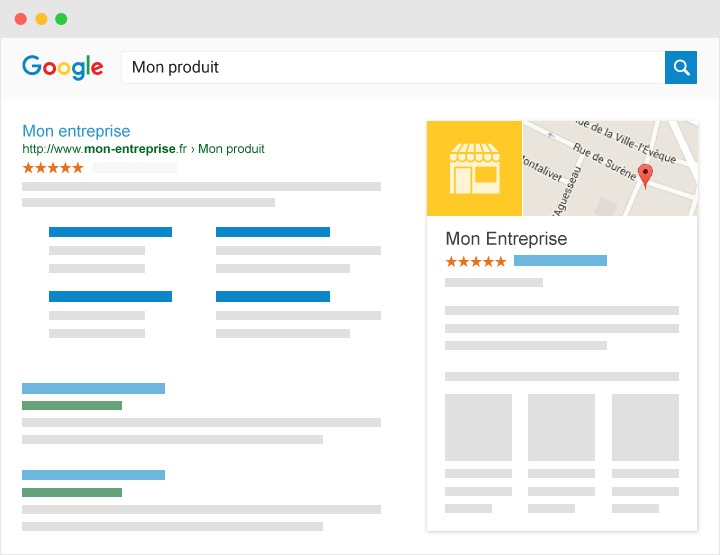The height and width of the screenshot is (555, 720).
Task: Click the blue reviews link beside card stars
Action: point(560,261)
